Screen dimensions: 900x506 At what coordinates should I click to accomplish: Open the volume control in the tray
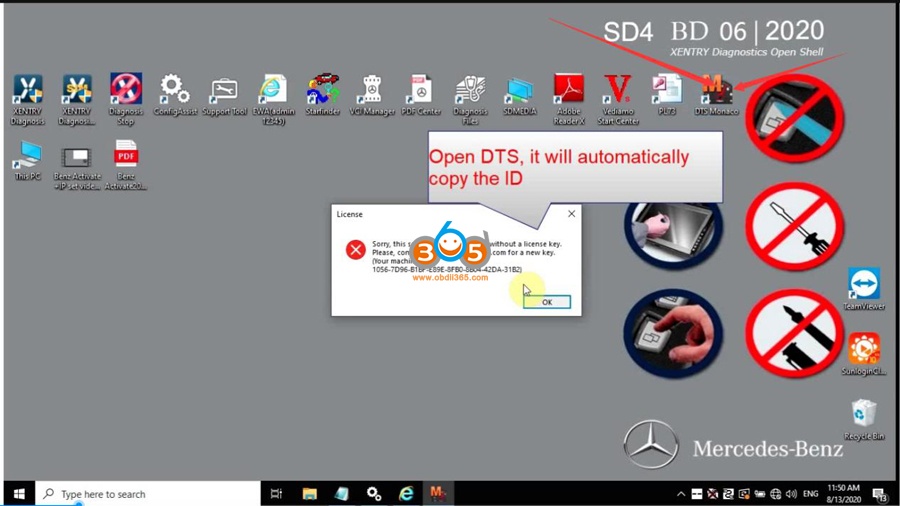coord(792,494)
